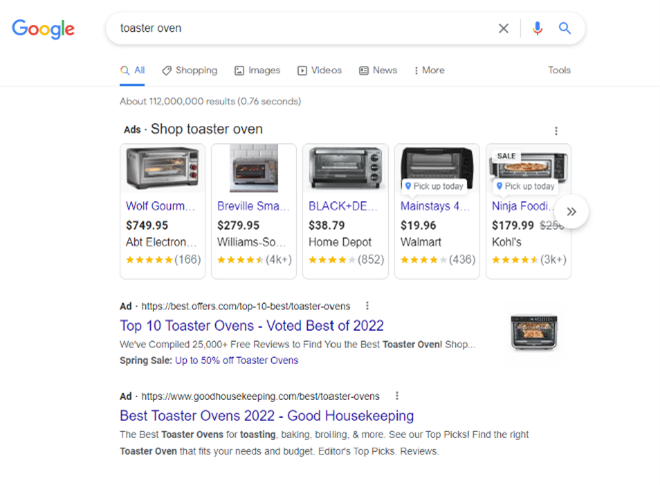Click the $749.95 price
The image size is (660, 485).
(x=147, y=225)
